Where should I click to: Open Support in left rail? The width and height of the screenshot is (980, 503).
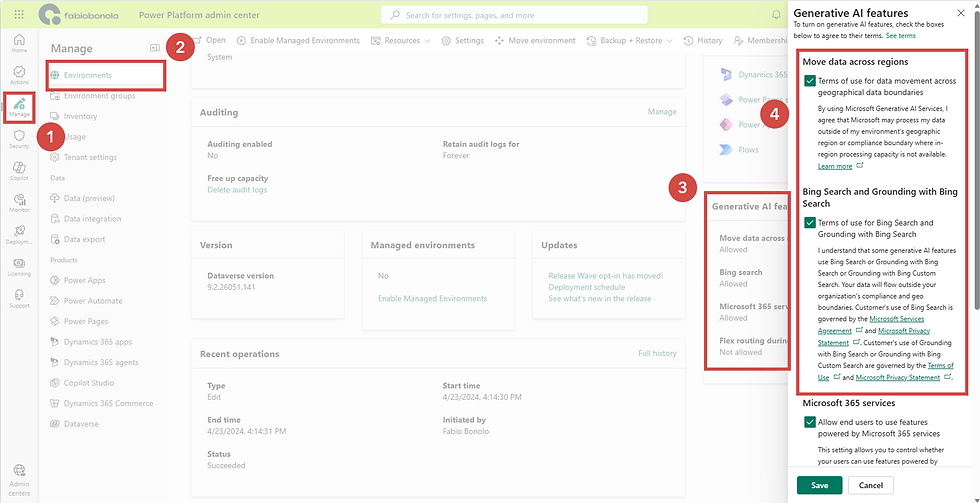coord(19,299)
